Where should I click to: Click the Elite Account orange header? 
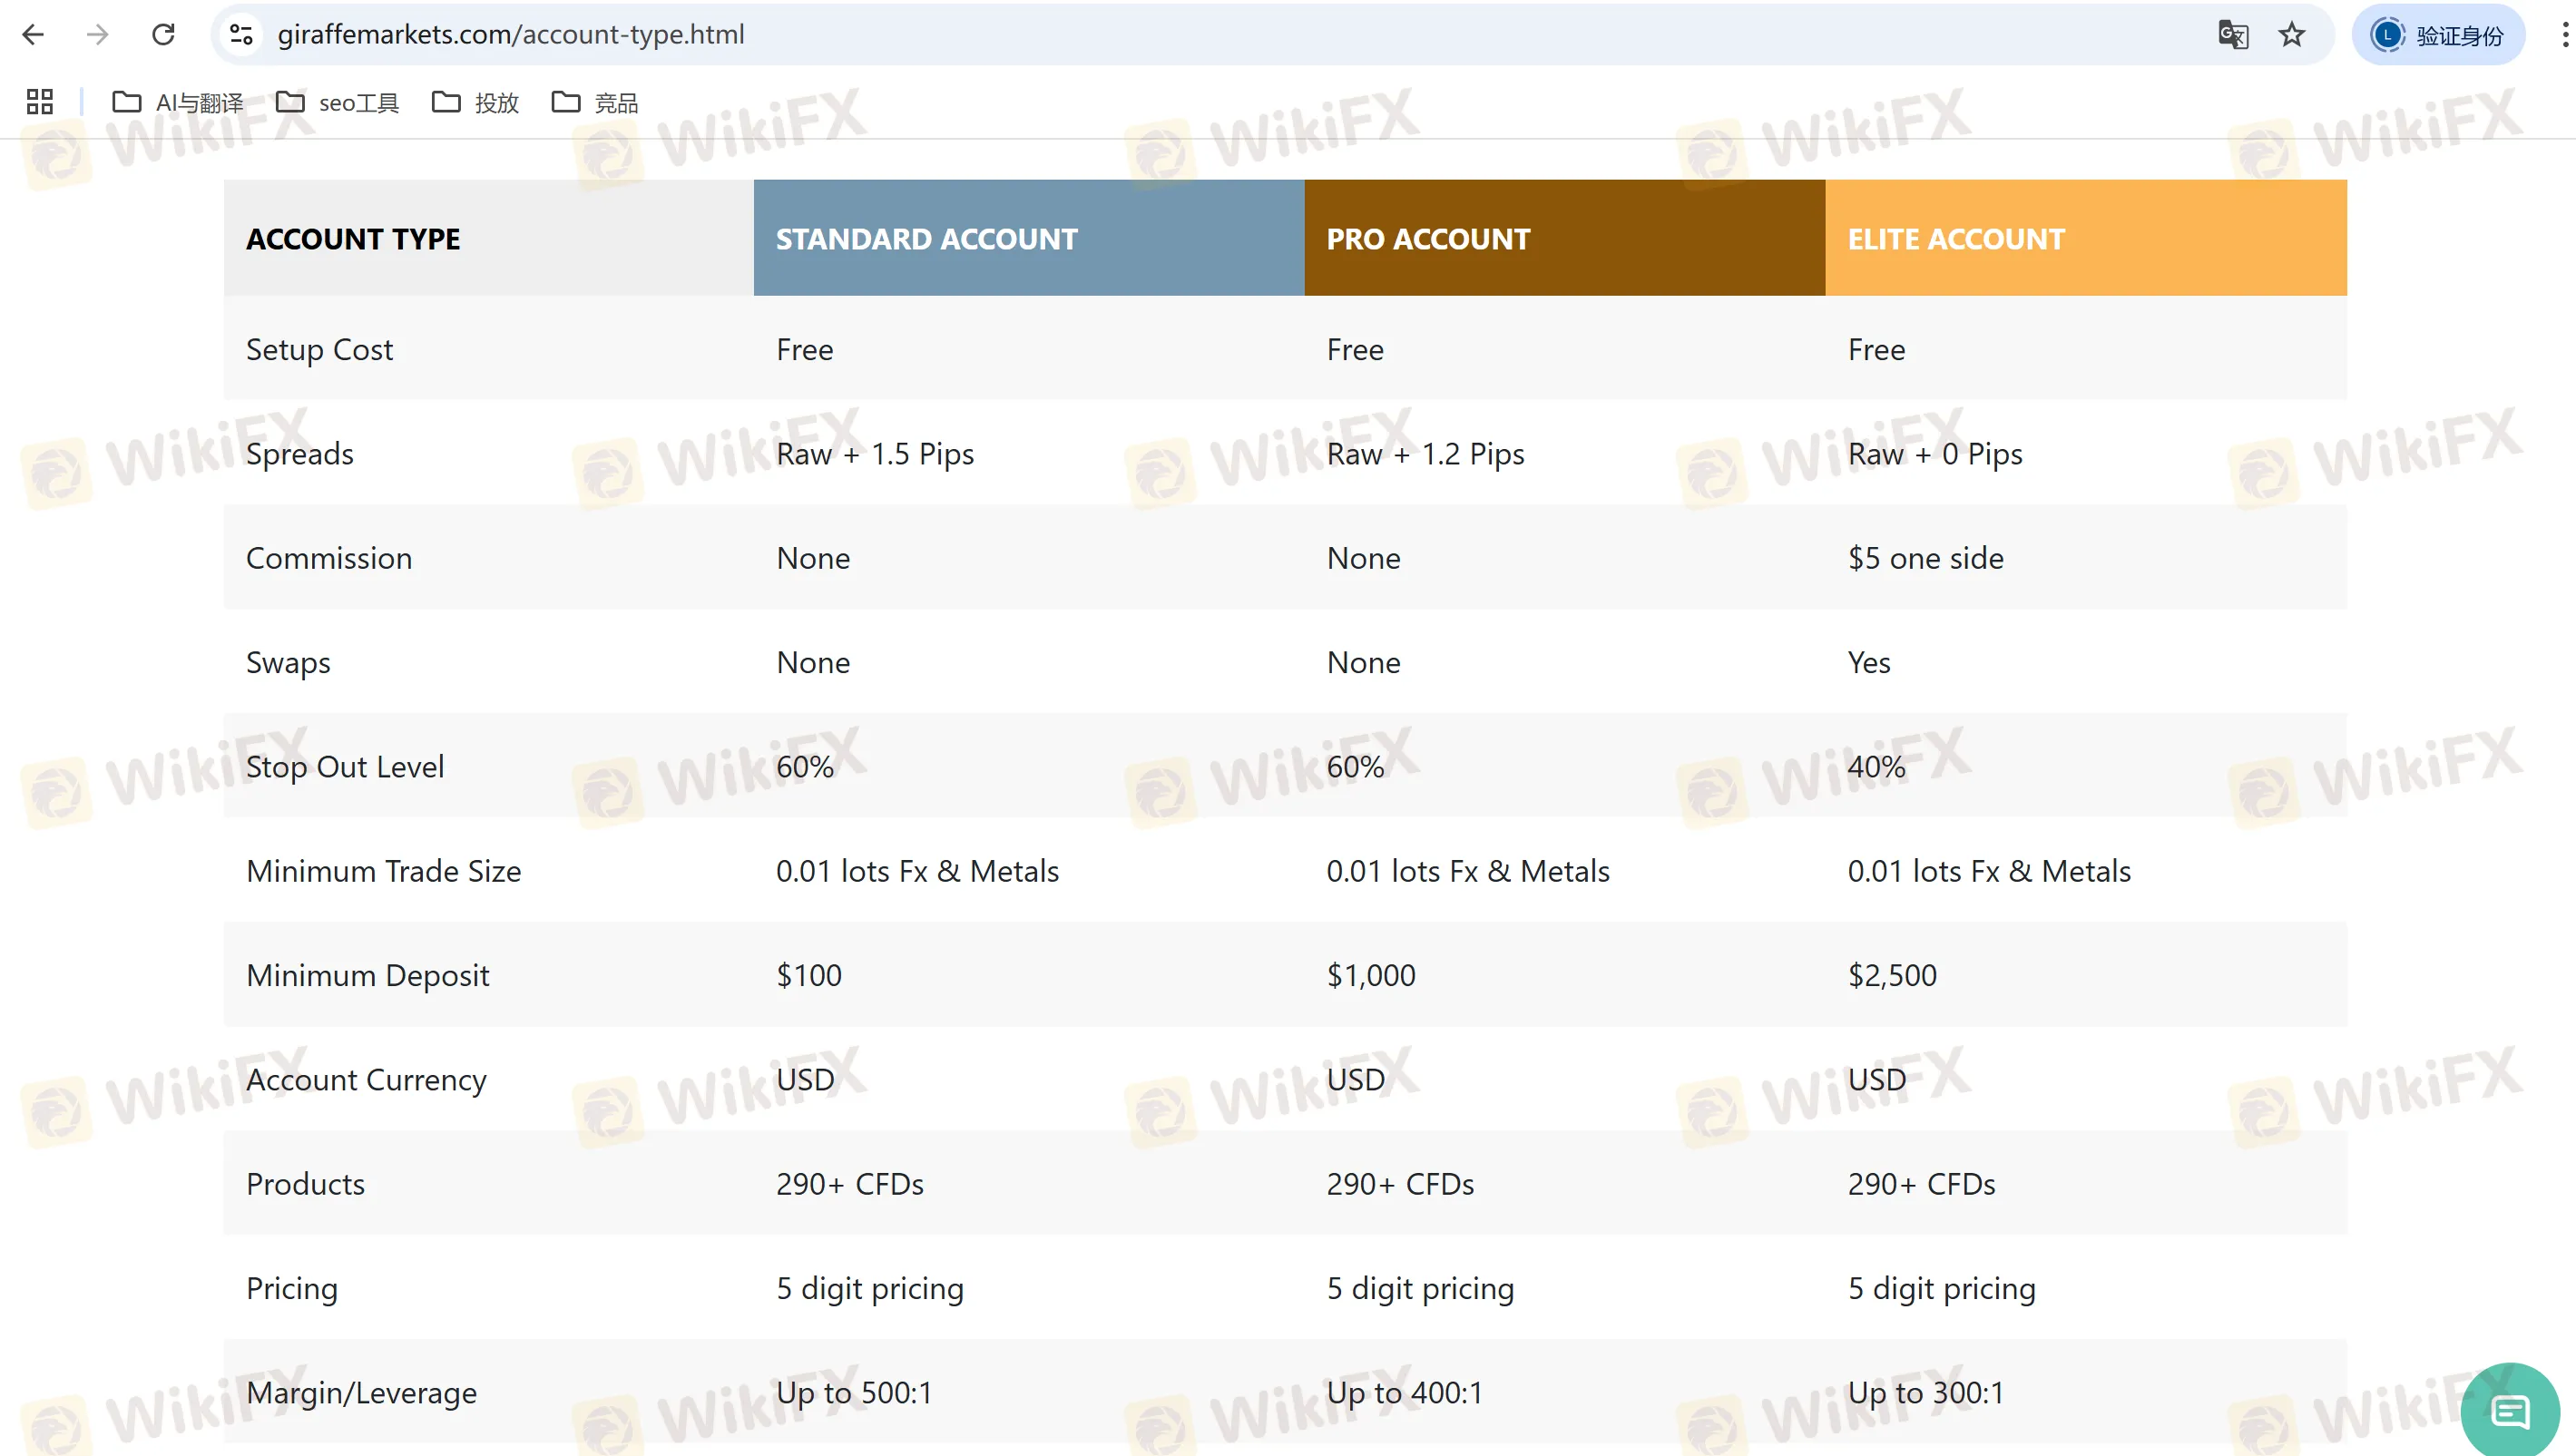tap(2085, 238)
